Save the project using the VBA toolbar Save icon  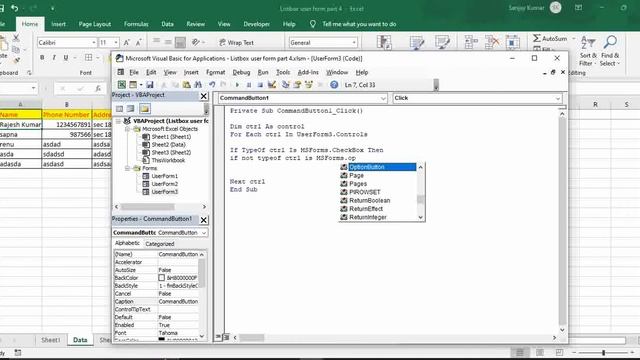(x=150, y=84)
